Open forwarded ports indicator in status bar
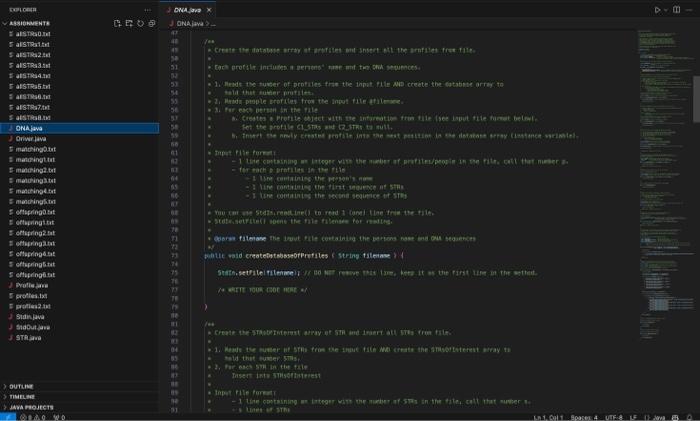Viewport: 700px width, 421px height. tap(59, 417)
